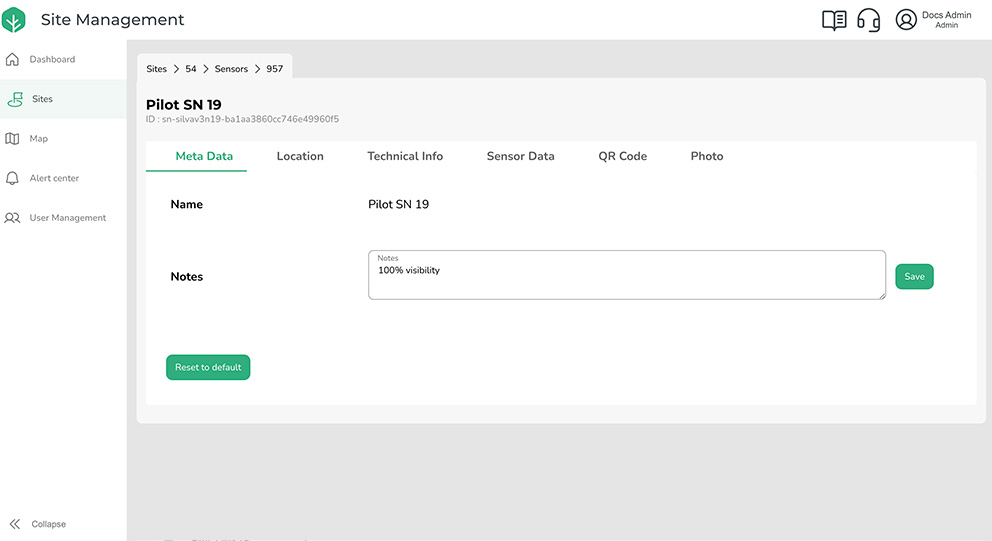
Task: View the QR Code tab
Action: coord(622,156)
